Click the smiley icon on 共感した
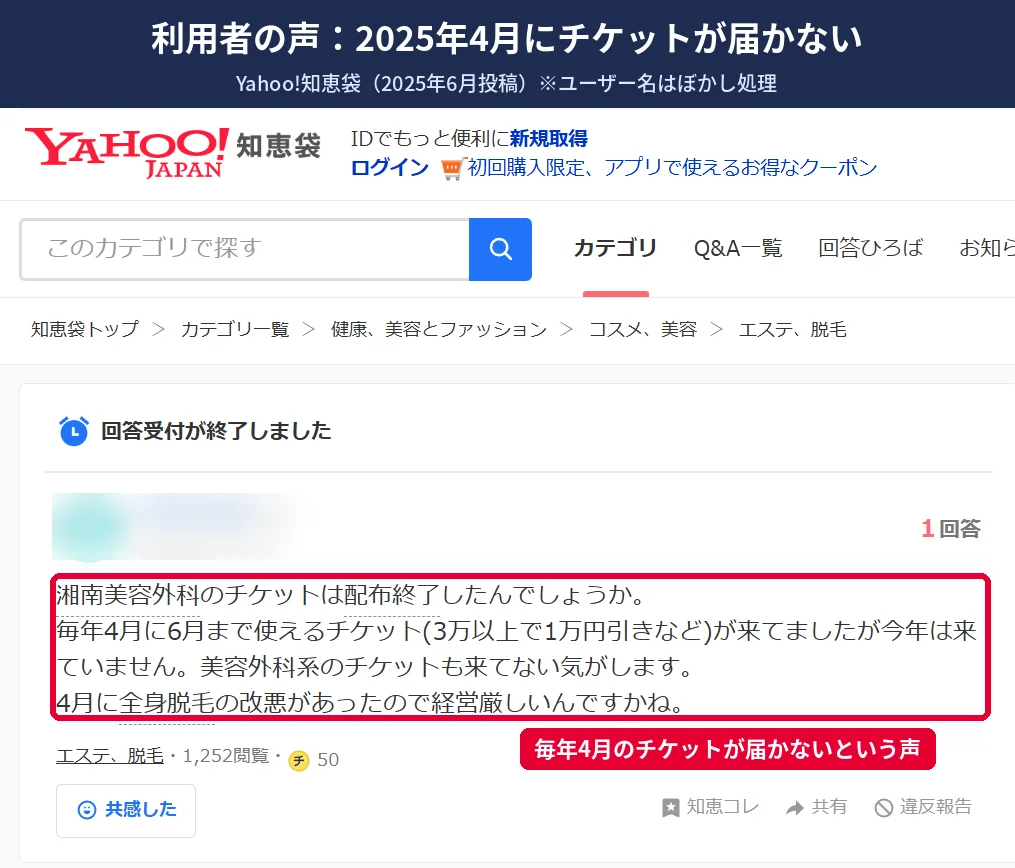This screenshot has width=1015, height=868. 87,810
